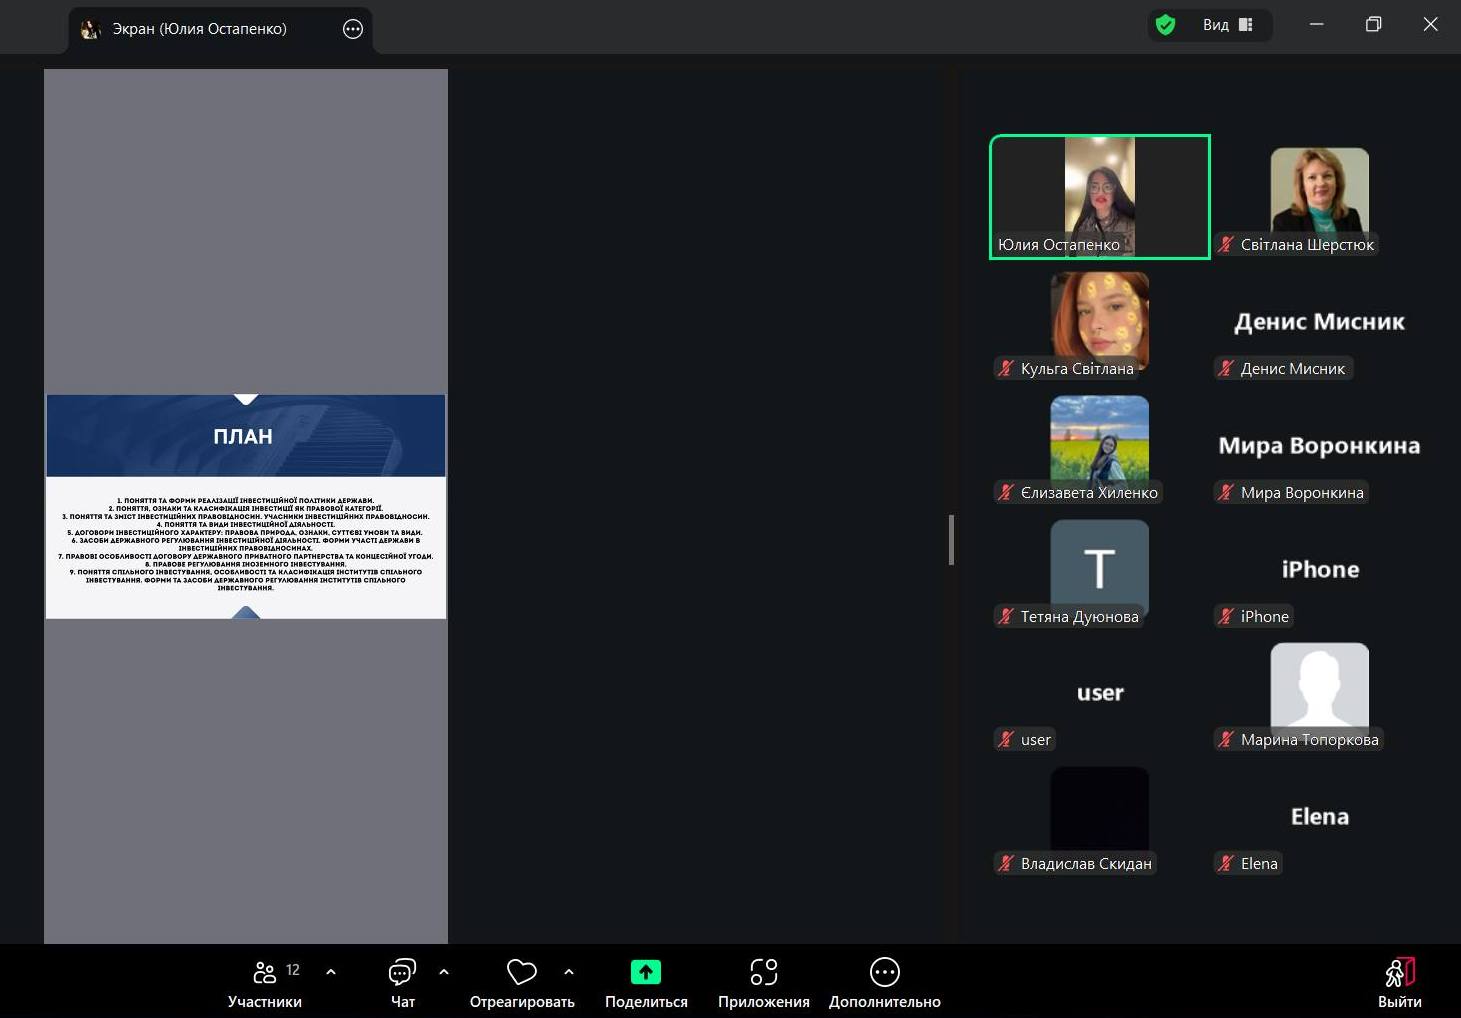Click the muted microphone icon for Світлана Шерстюк
The height and width of the screenshot is (1018, 1461).
[x=1226, y=245]
